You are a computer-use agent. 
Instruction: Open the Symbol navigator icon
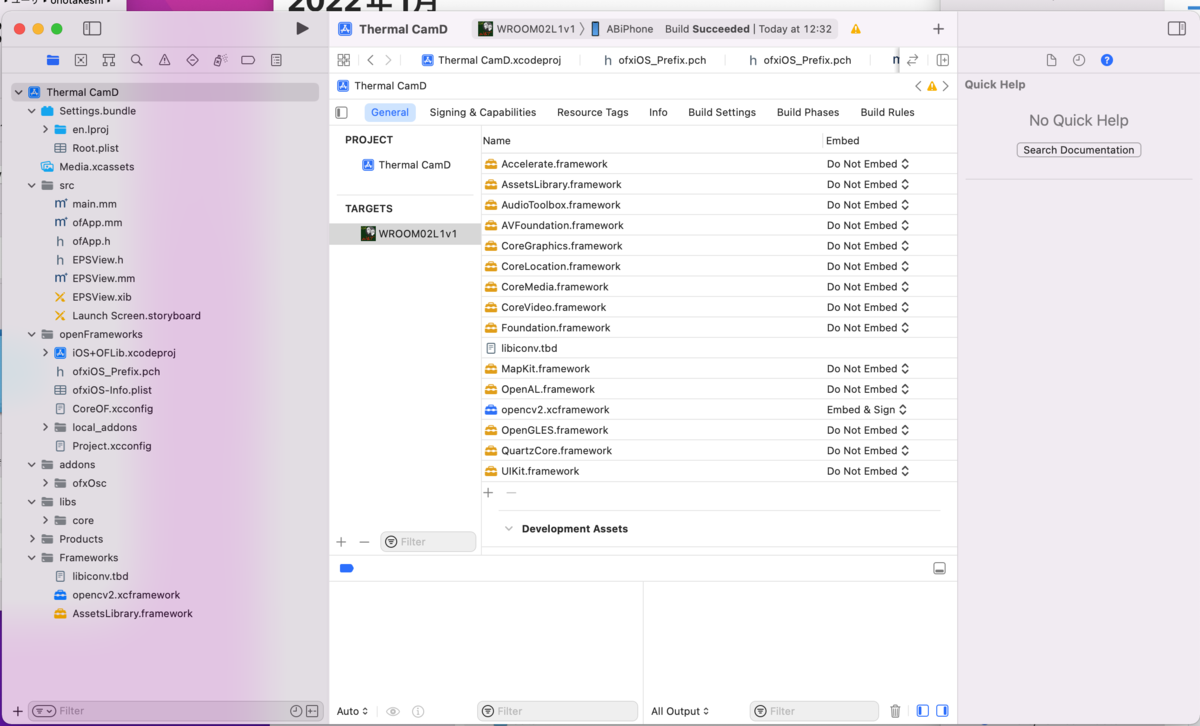click(x=109, y=60)
